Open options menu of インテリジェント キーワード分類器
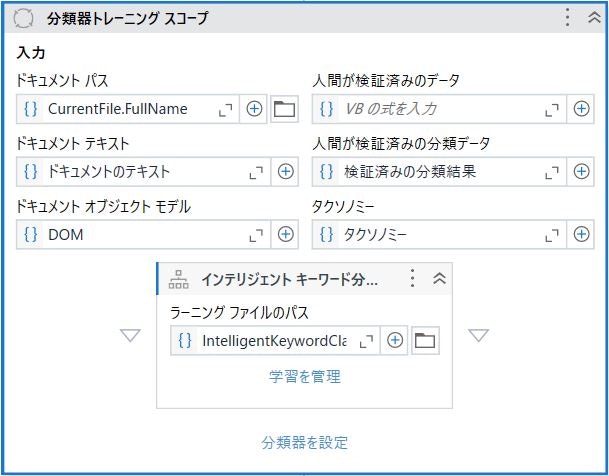 click(412, 278)
